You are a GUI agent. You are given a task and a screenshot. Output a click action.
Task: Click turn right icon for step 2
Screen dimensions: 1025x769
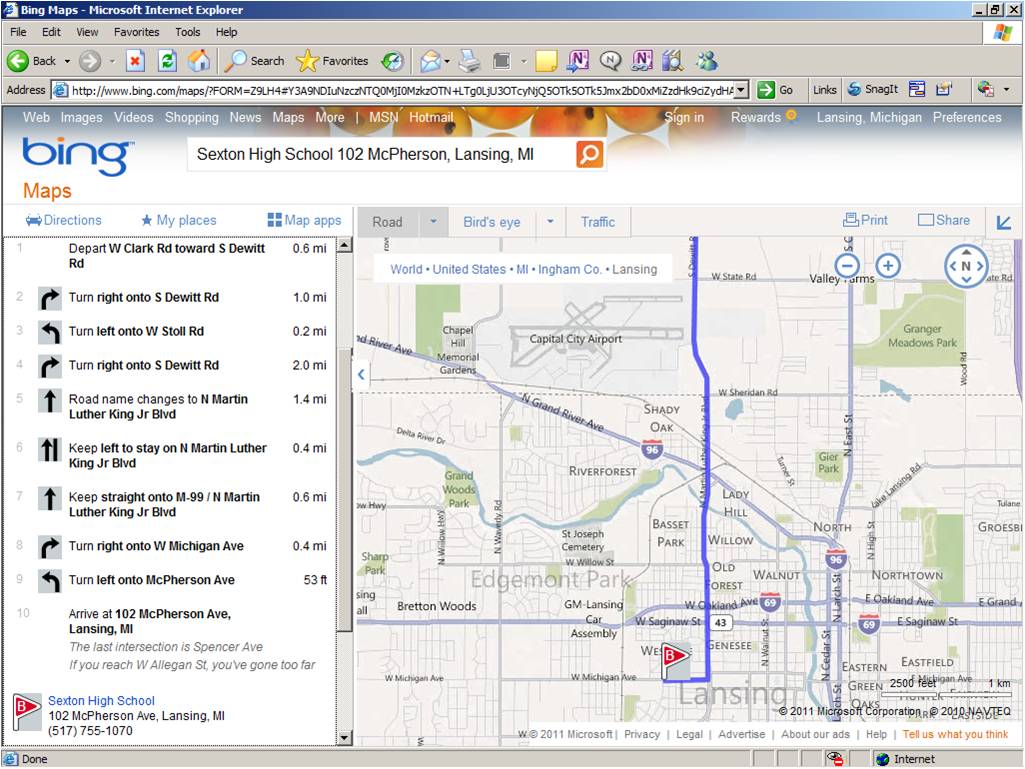tap(50, 298)
